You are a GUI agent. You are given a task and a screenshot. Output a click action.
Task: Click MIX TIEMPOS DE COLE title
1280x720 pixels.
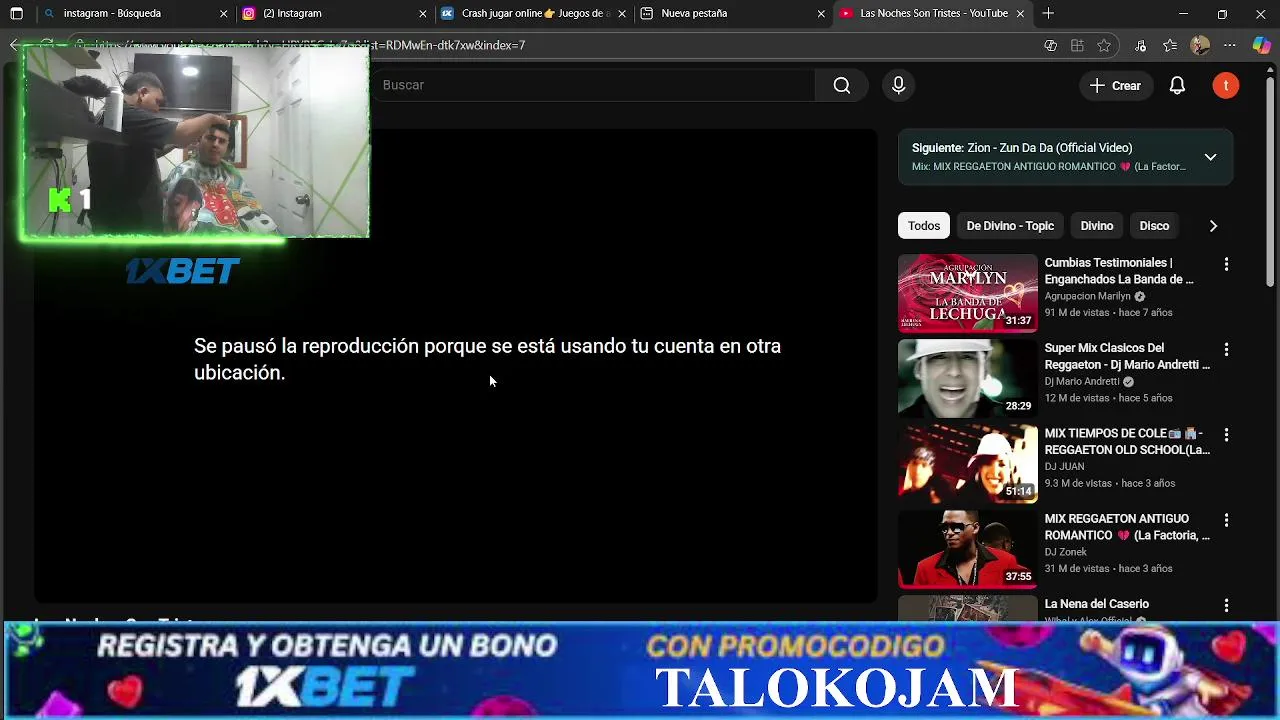(x=1127, y=441)
